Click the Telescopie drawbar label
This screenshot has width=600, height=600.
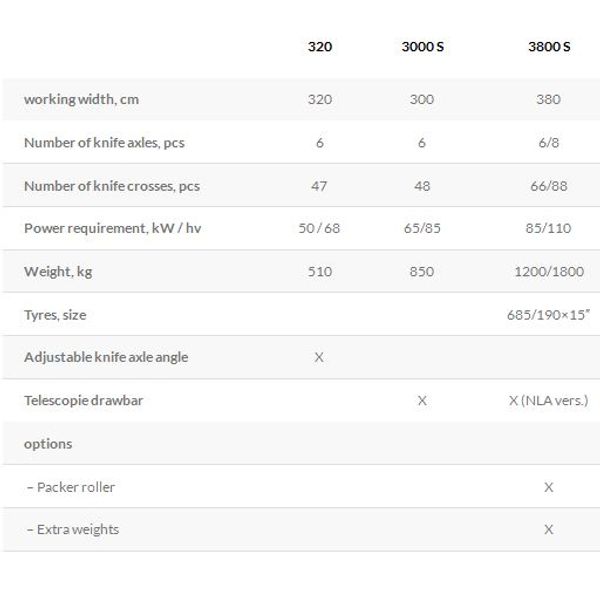pyautogui.click(x=83, y=401)
